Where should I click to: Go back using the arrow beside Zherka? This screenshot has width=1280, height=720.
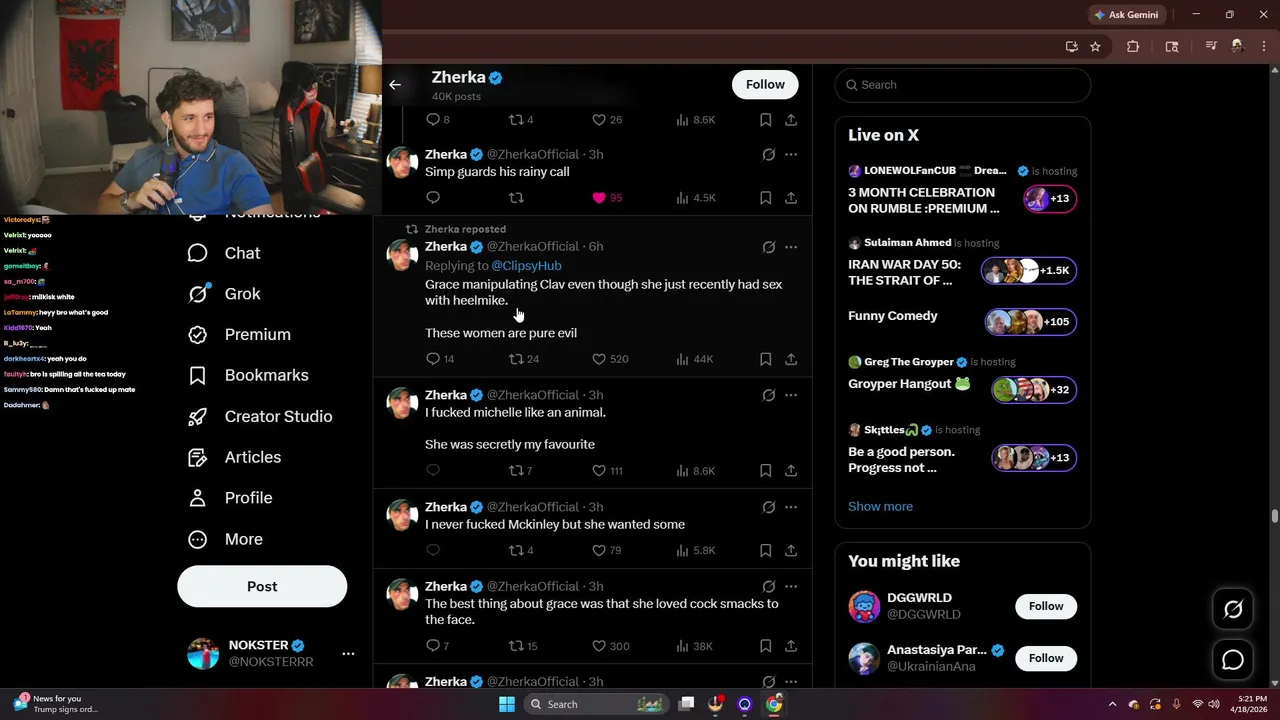[395, 85]
